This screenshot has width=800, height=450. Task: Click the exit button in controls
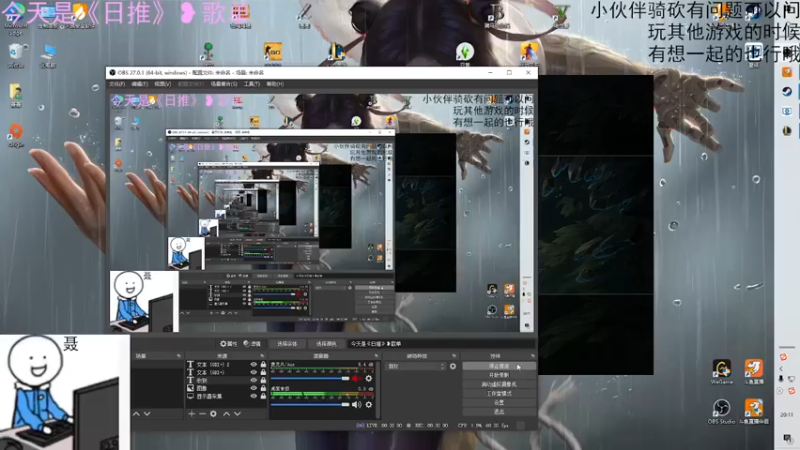pos(499,411)
